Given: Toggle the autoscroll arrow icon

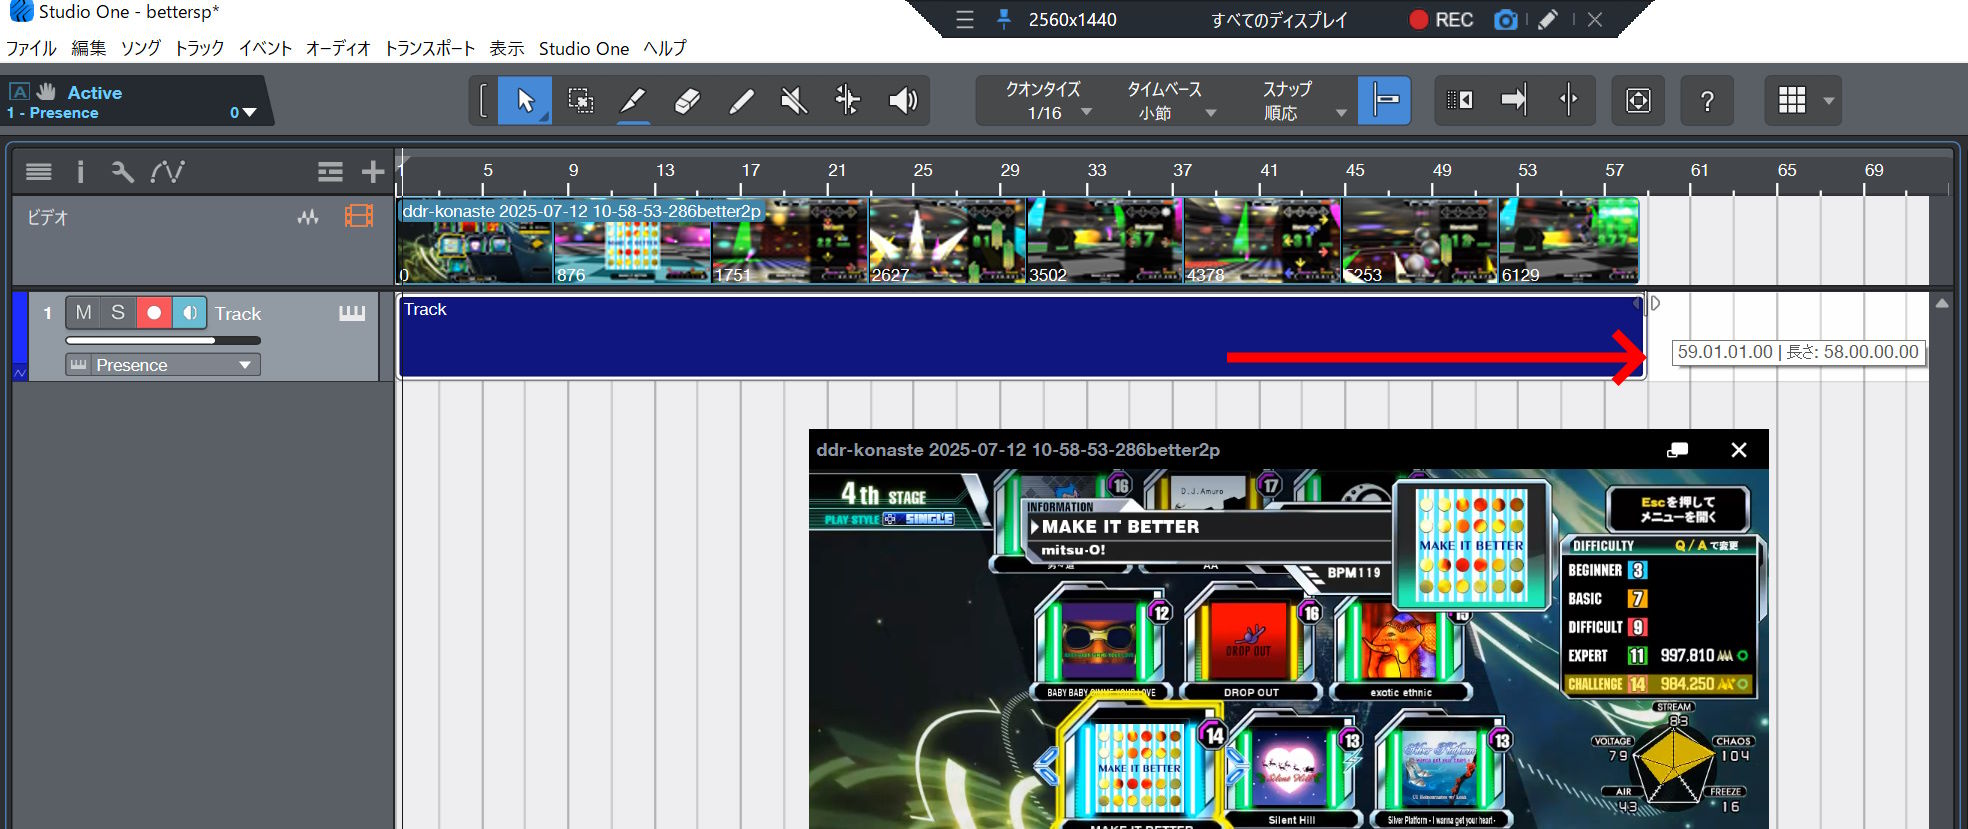Looking at the screenshot, I should pyautogui.click(x=1514, y=100).
